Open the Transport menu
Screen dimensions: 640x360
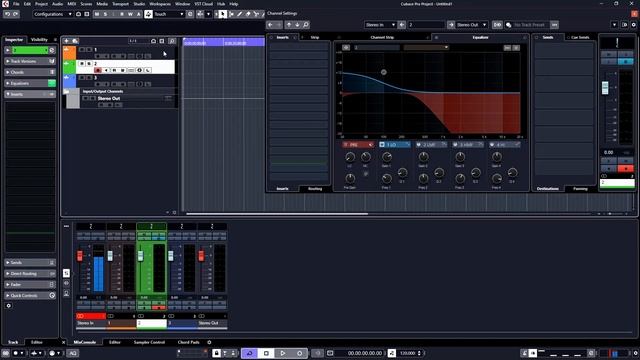pyautogui.click(x=120, y=4)
